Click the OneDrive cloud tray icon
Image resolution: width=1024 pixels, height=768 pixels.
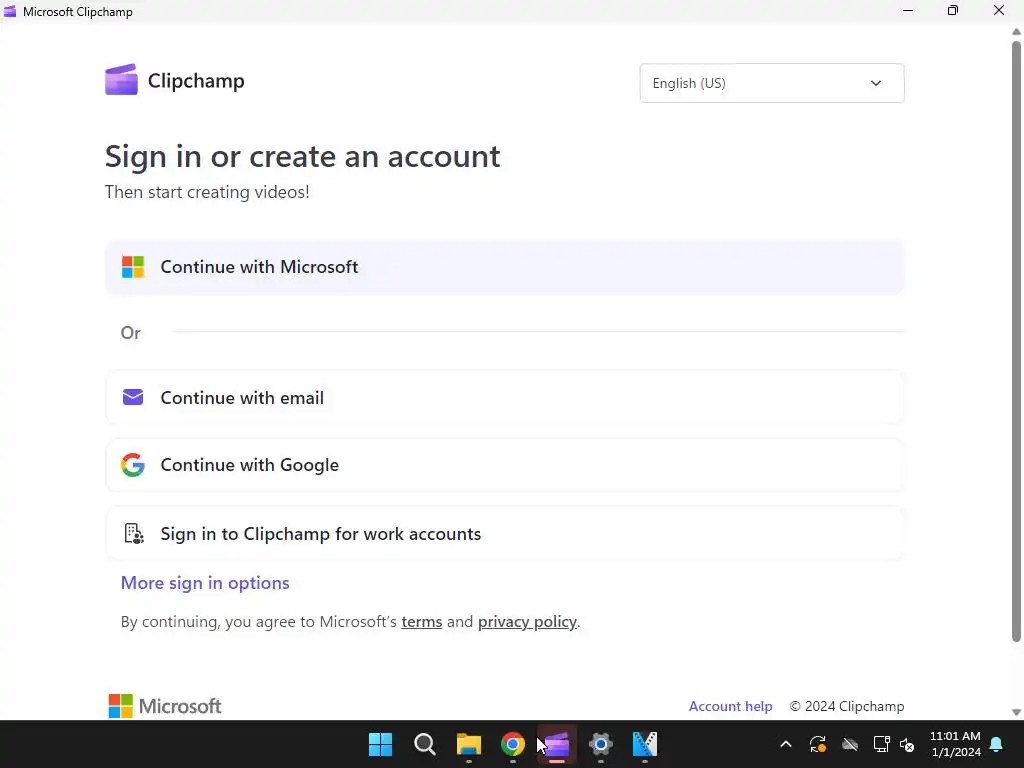click(x=850, y=744)
